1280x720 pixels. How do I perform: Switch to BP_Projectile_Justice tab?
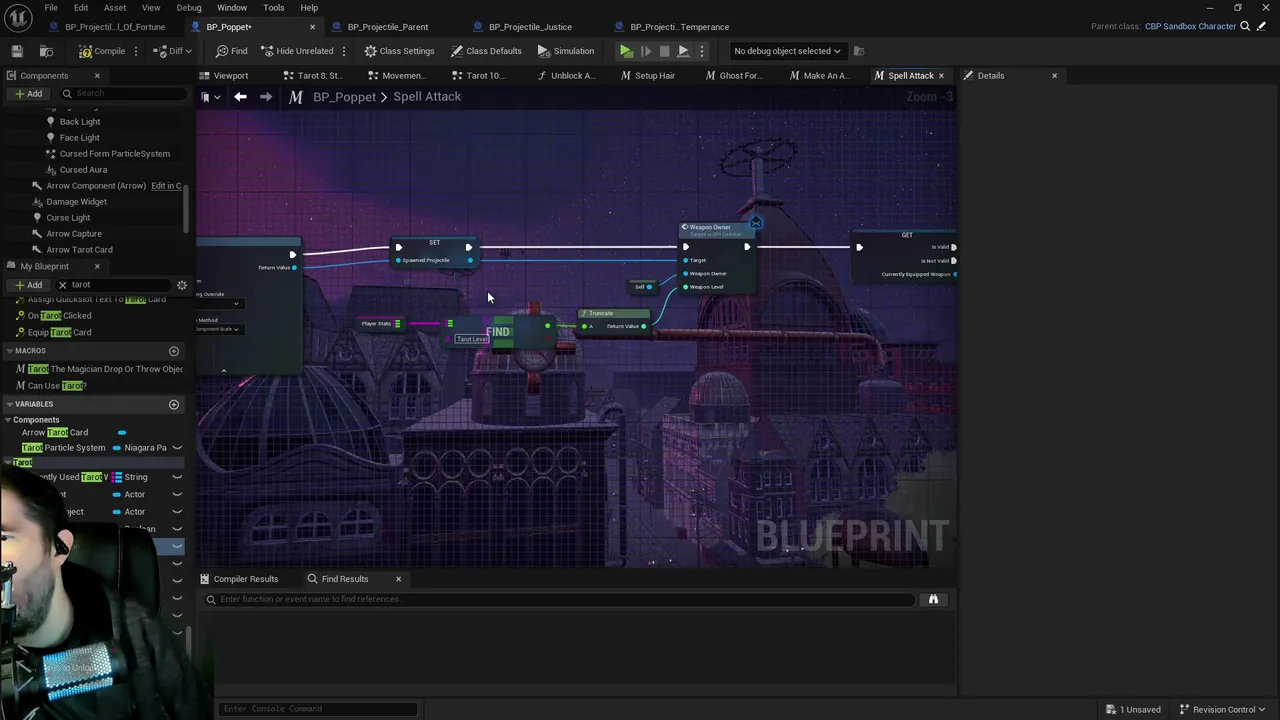530,27
